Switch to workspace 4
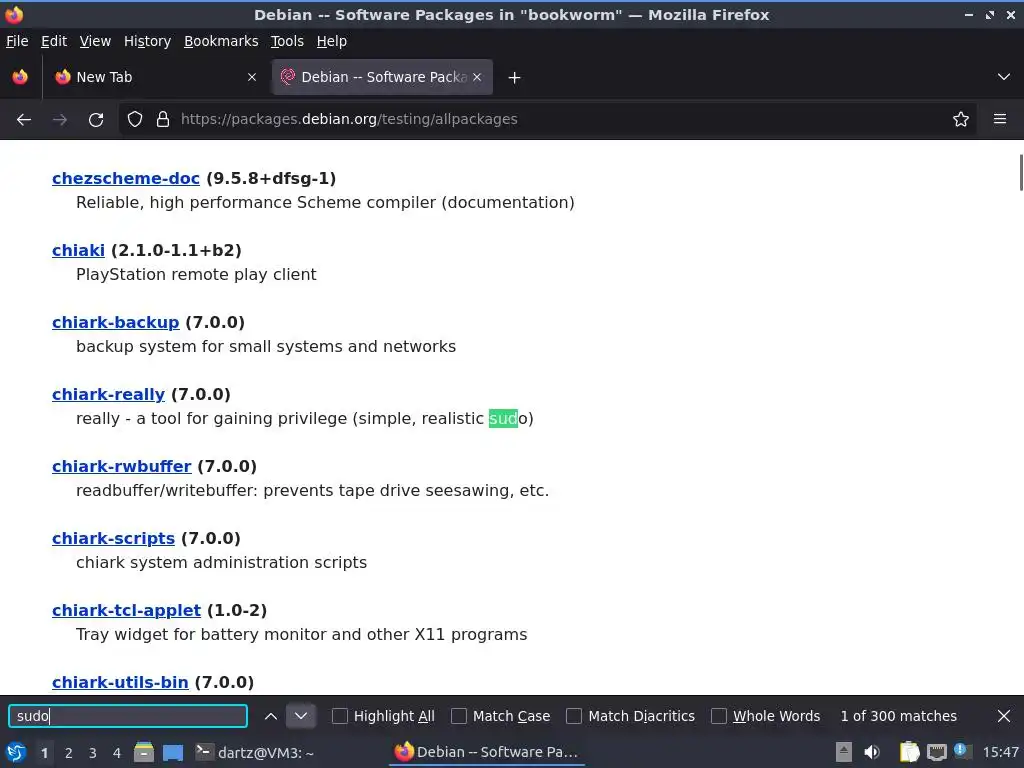The image size is (1024, 768). coord(117,753)
